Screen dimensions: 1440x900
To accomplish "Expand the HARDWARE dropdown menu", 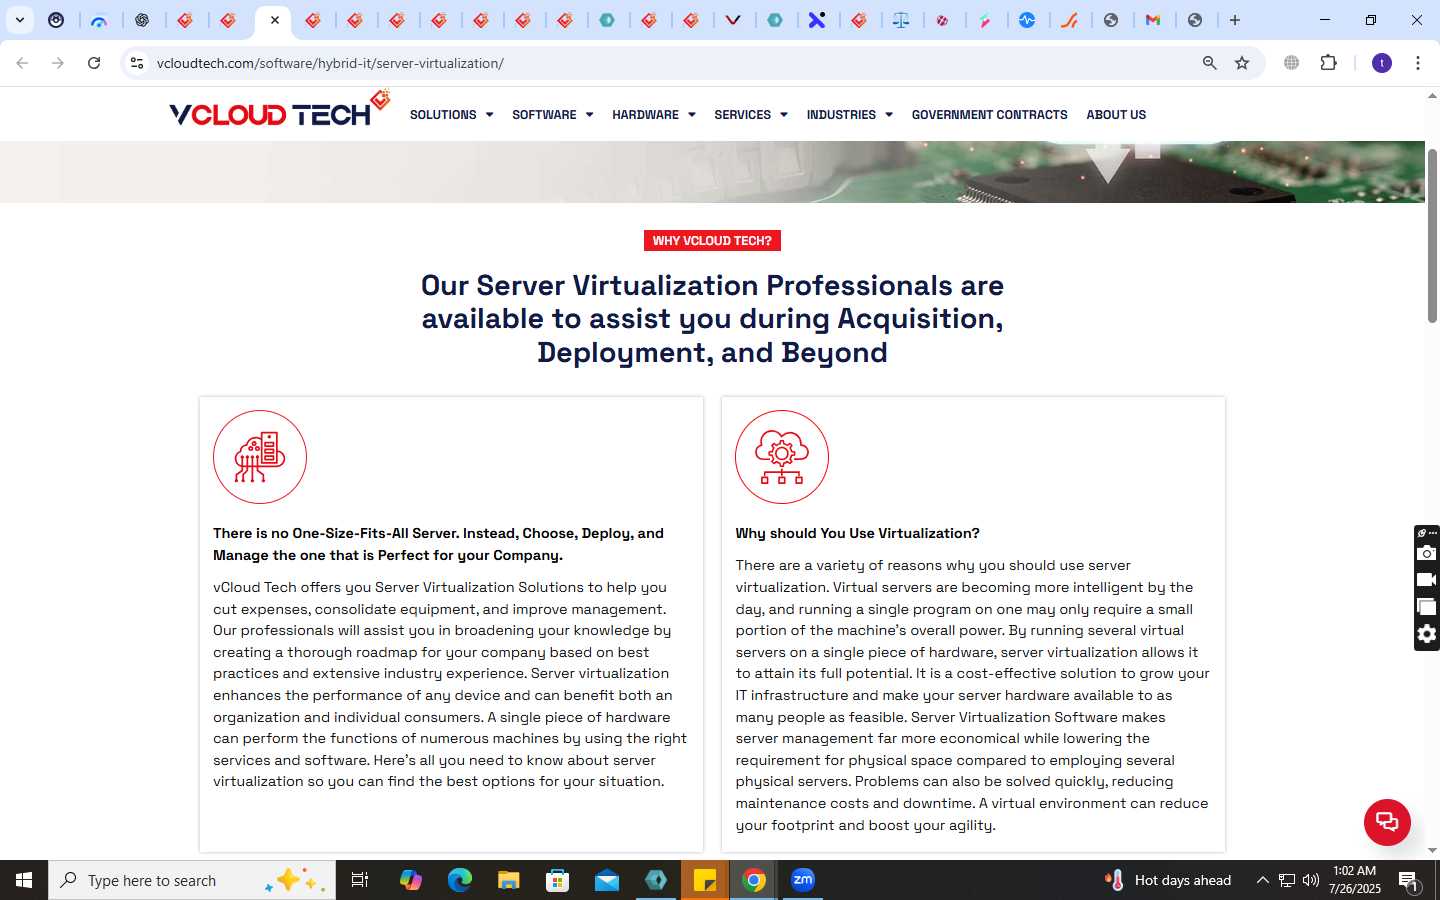I will coord(654,115).
